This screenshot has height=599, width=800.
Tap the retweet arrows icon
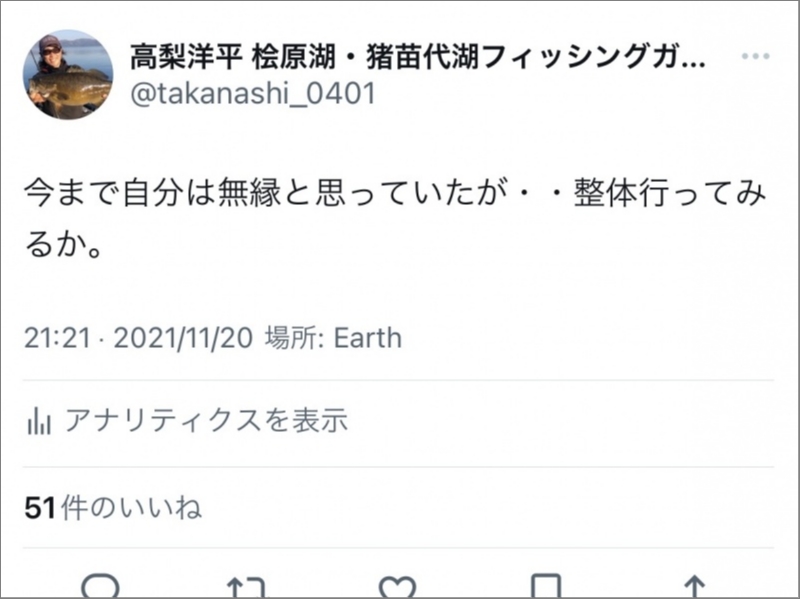coord(246,587)
